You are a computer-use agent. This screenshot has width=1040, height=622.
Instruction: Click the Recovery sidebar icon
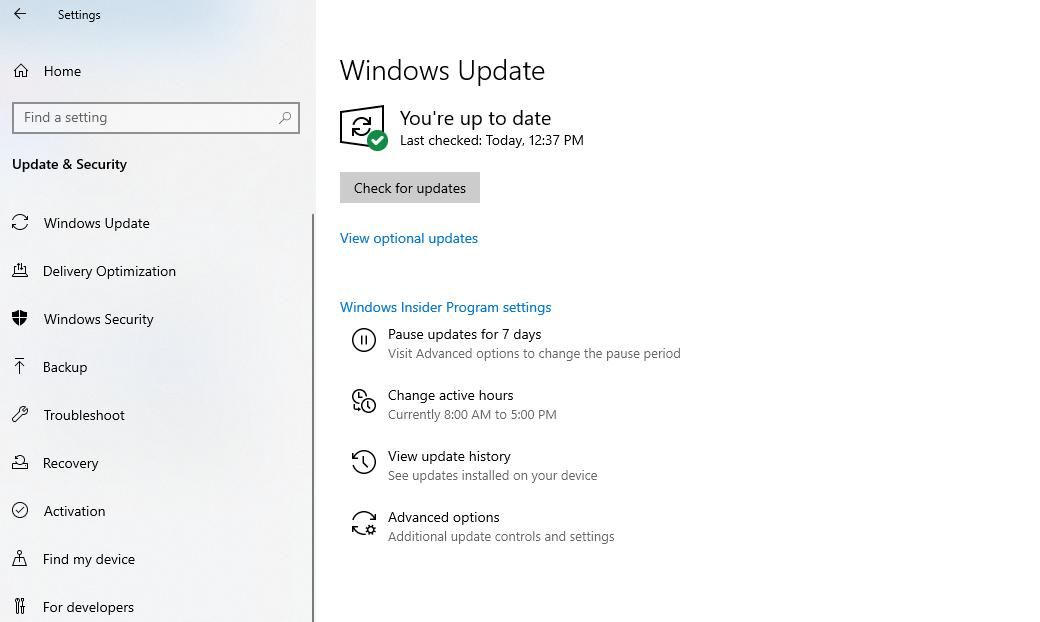coord(20,462)
